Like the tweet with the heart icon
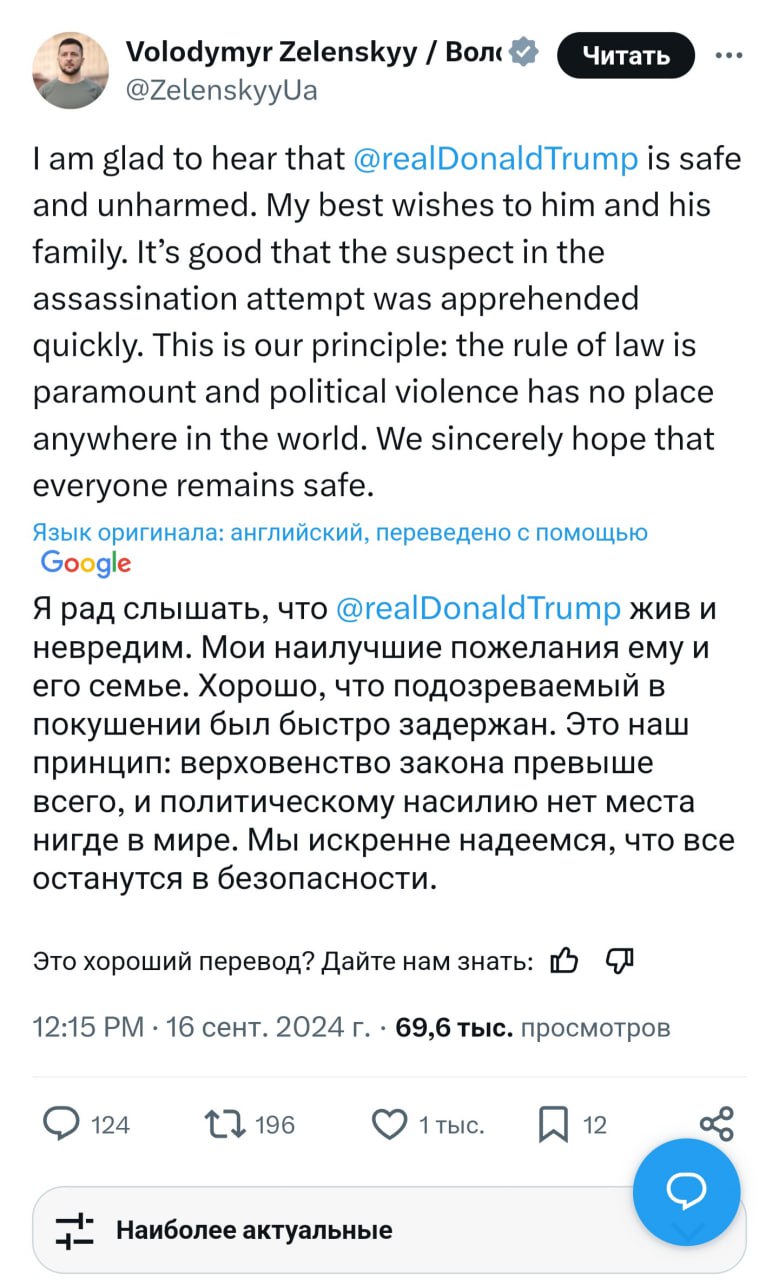Screen dimensions: 779x1280 pos(388,1125)
